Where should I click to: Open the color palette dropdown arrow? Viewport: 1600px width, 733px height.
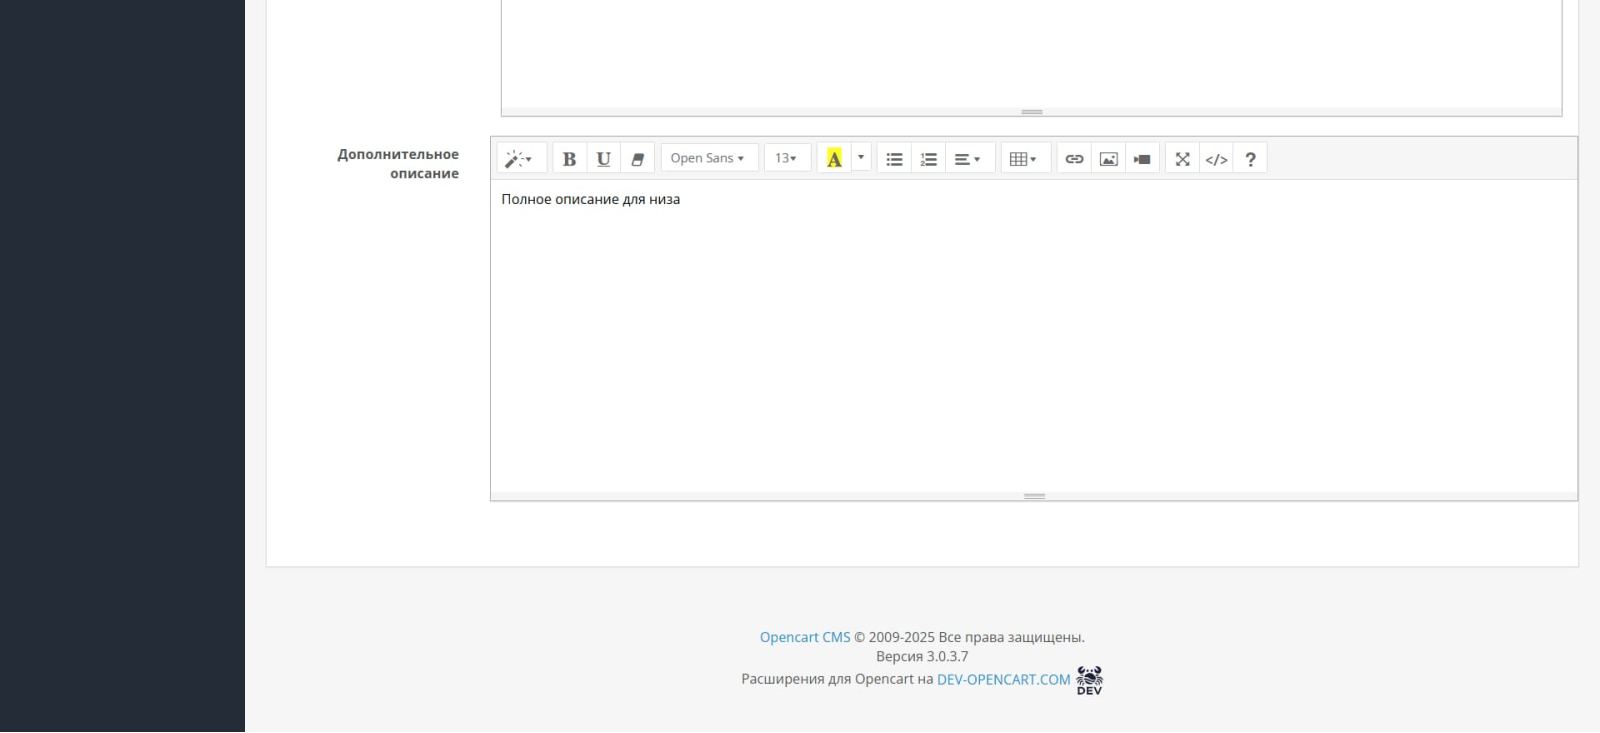point(861,159)
